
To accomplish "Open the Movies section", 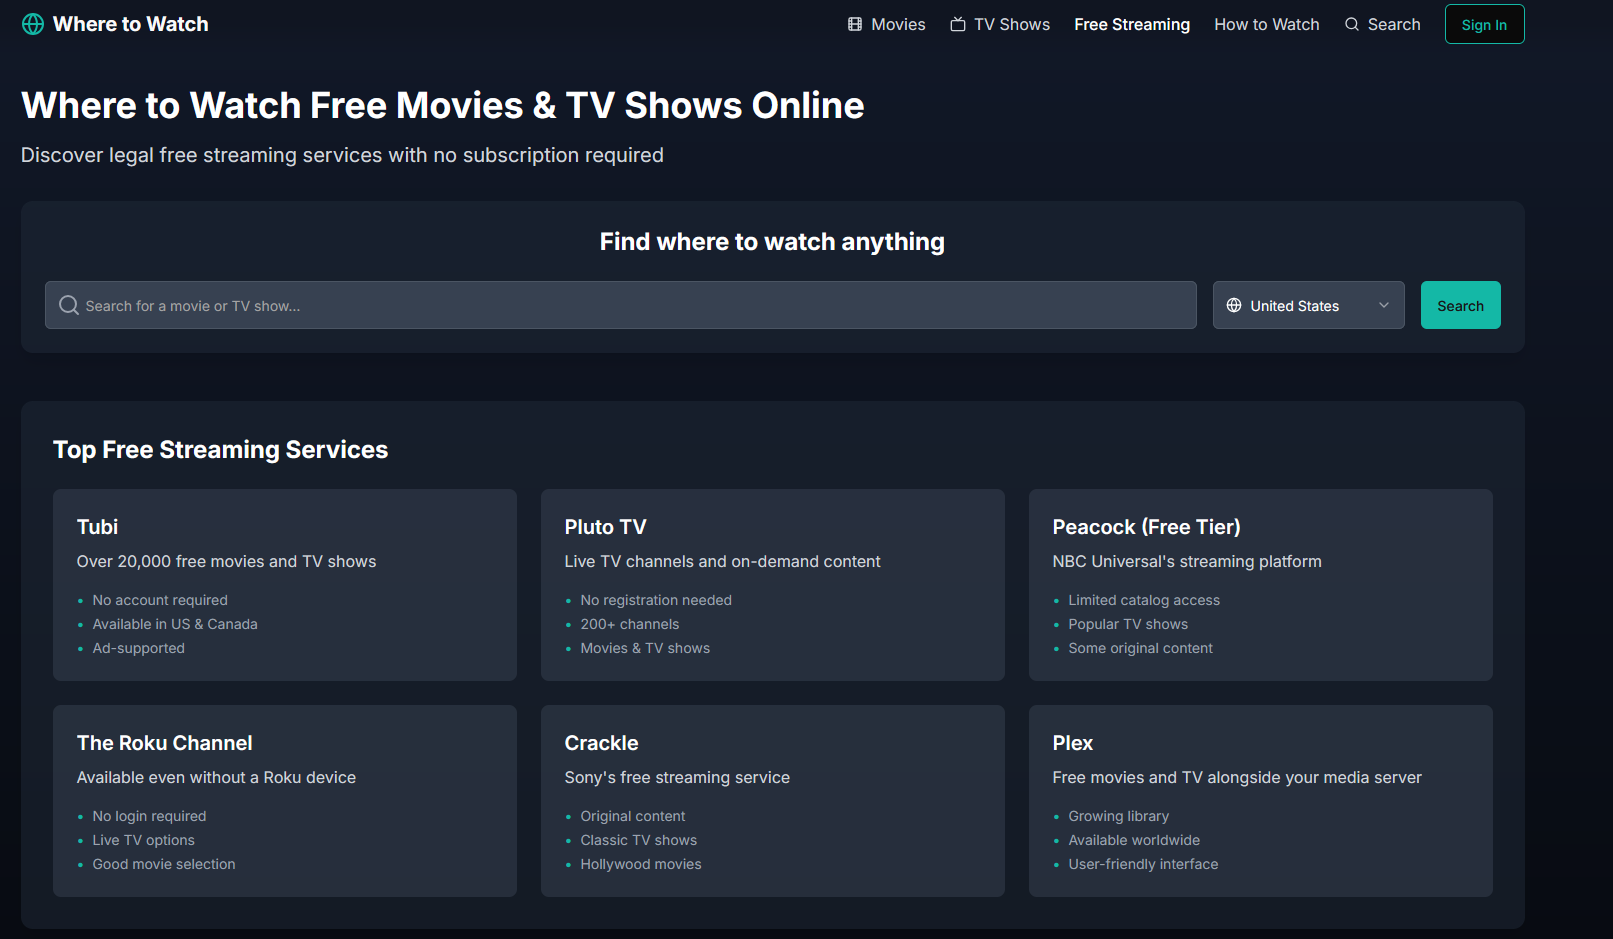I will [897, 23].
